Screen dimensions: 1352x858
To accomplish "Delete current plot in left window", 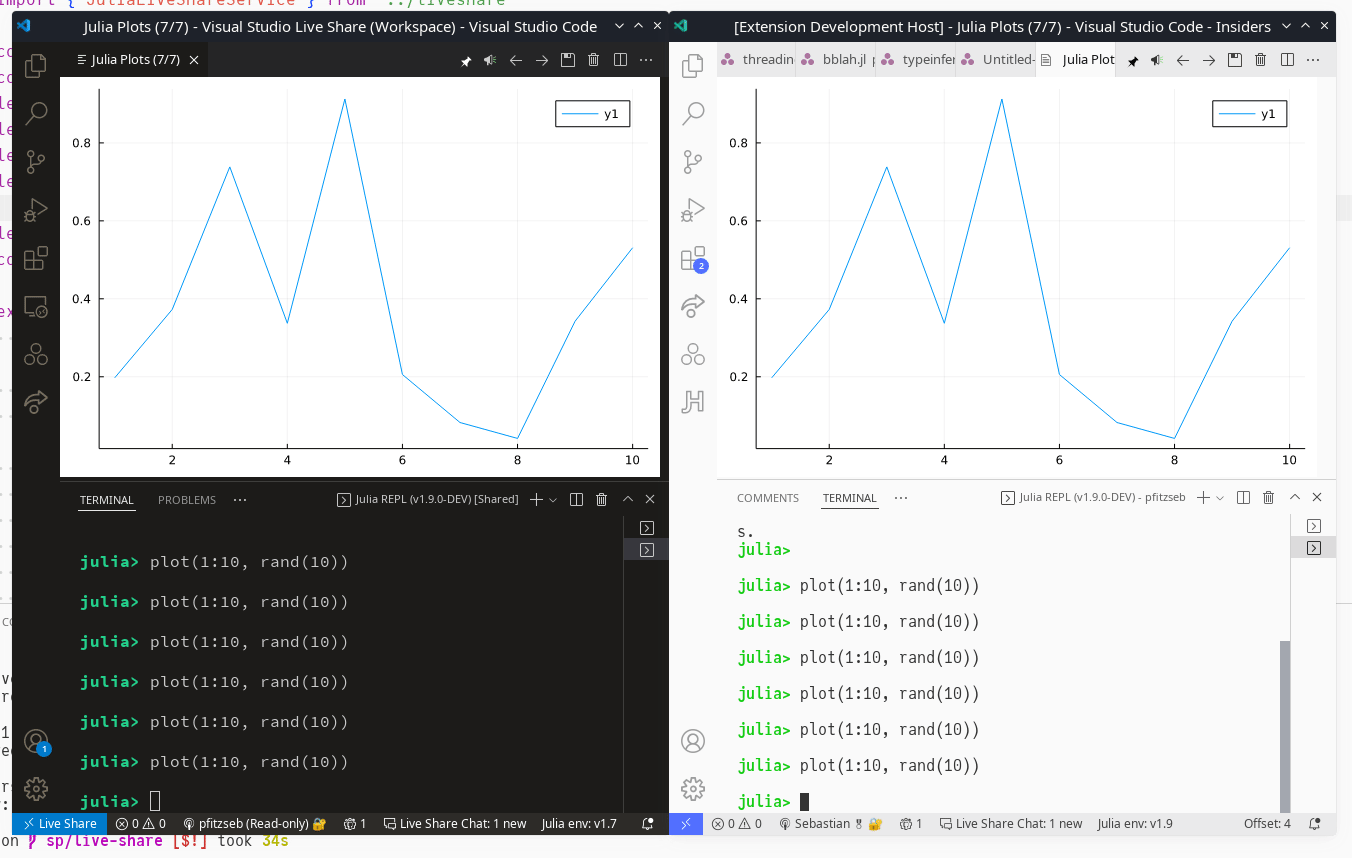I will 594,61.
